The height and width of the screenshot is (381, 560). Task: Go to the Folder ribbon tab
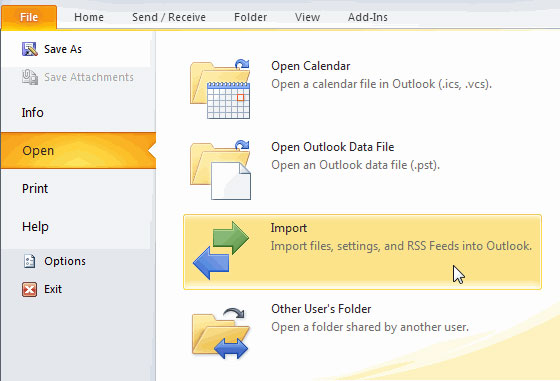pos(250,17)
